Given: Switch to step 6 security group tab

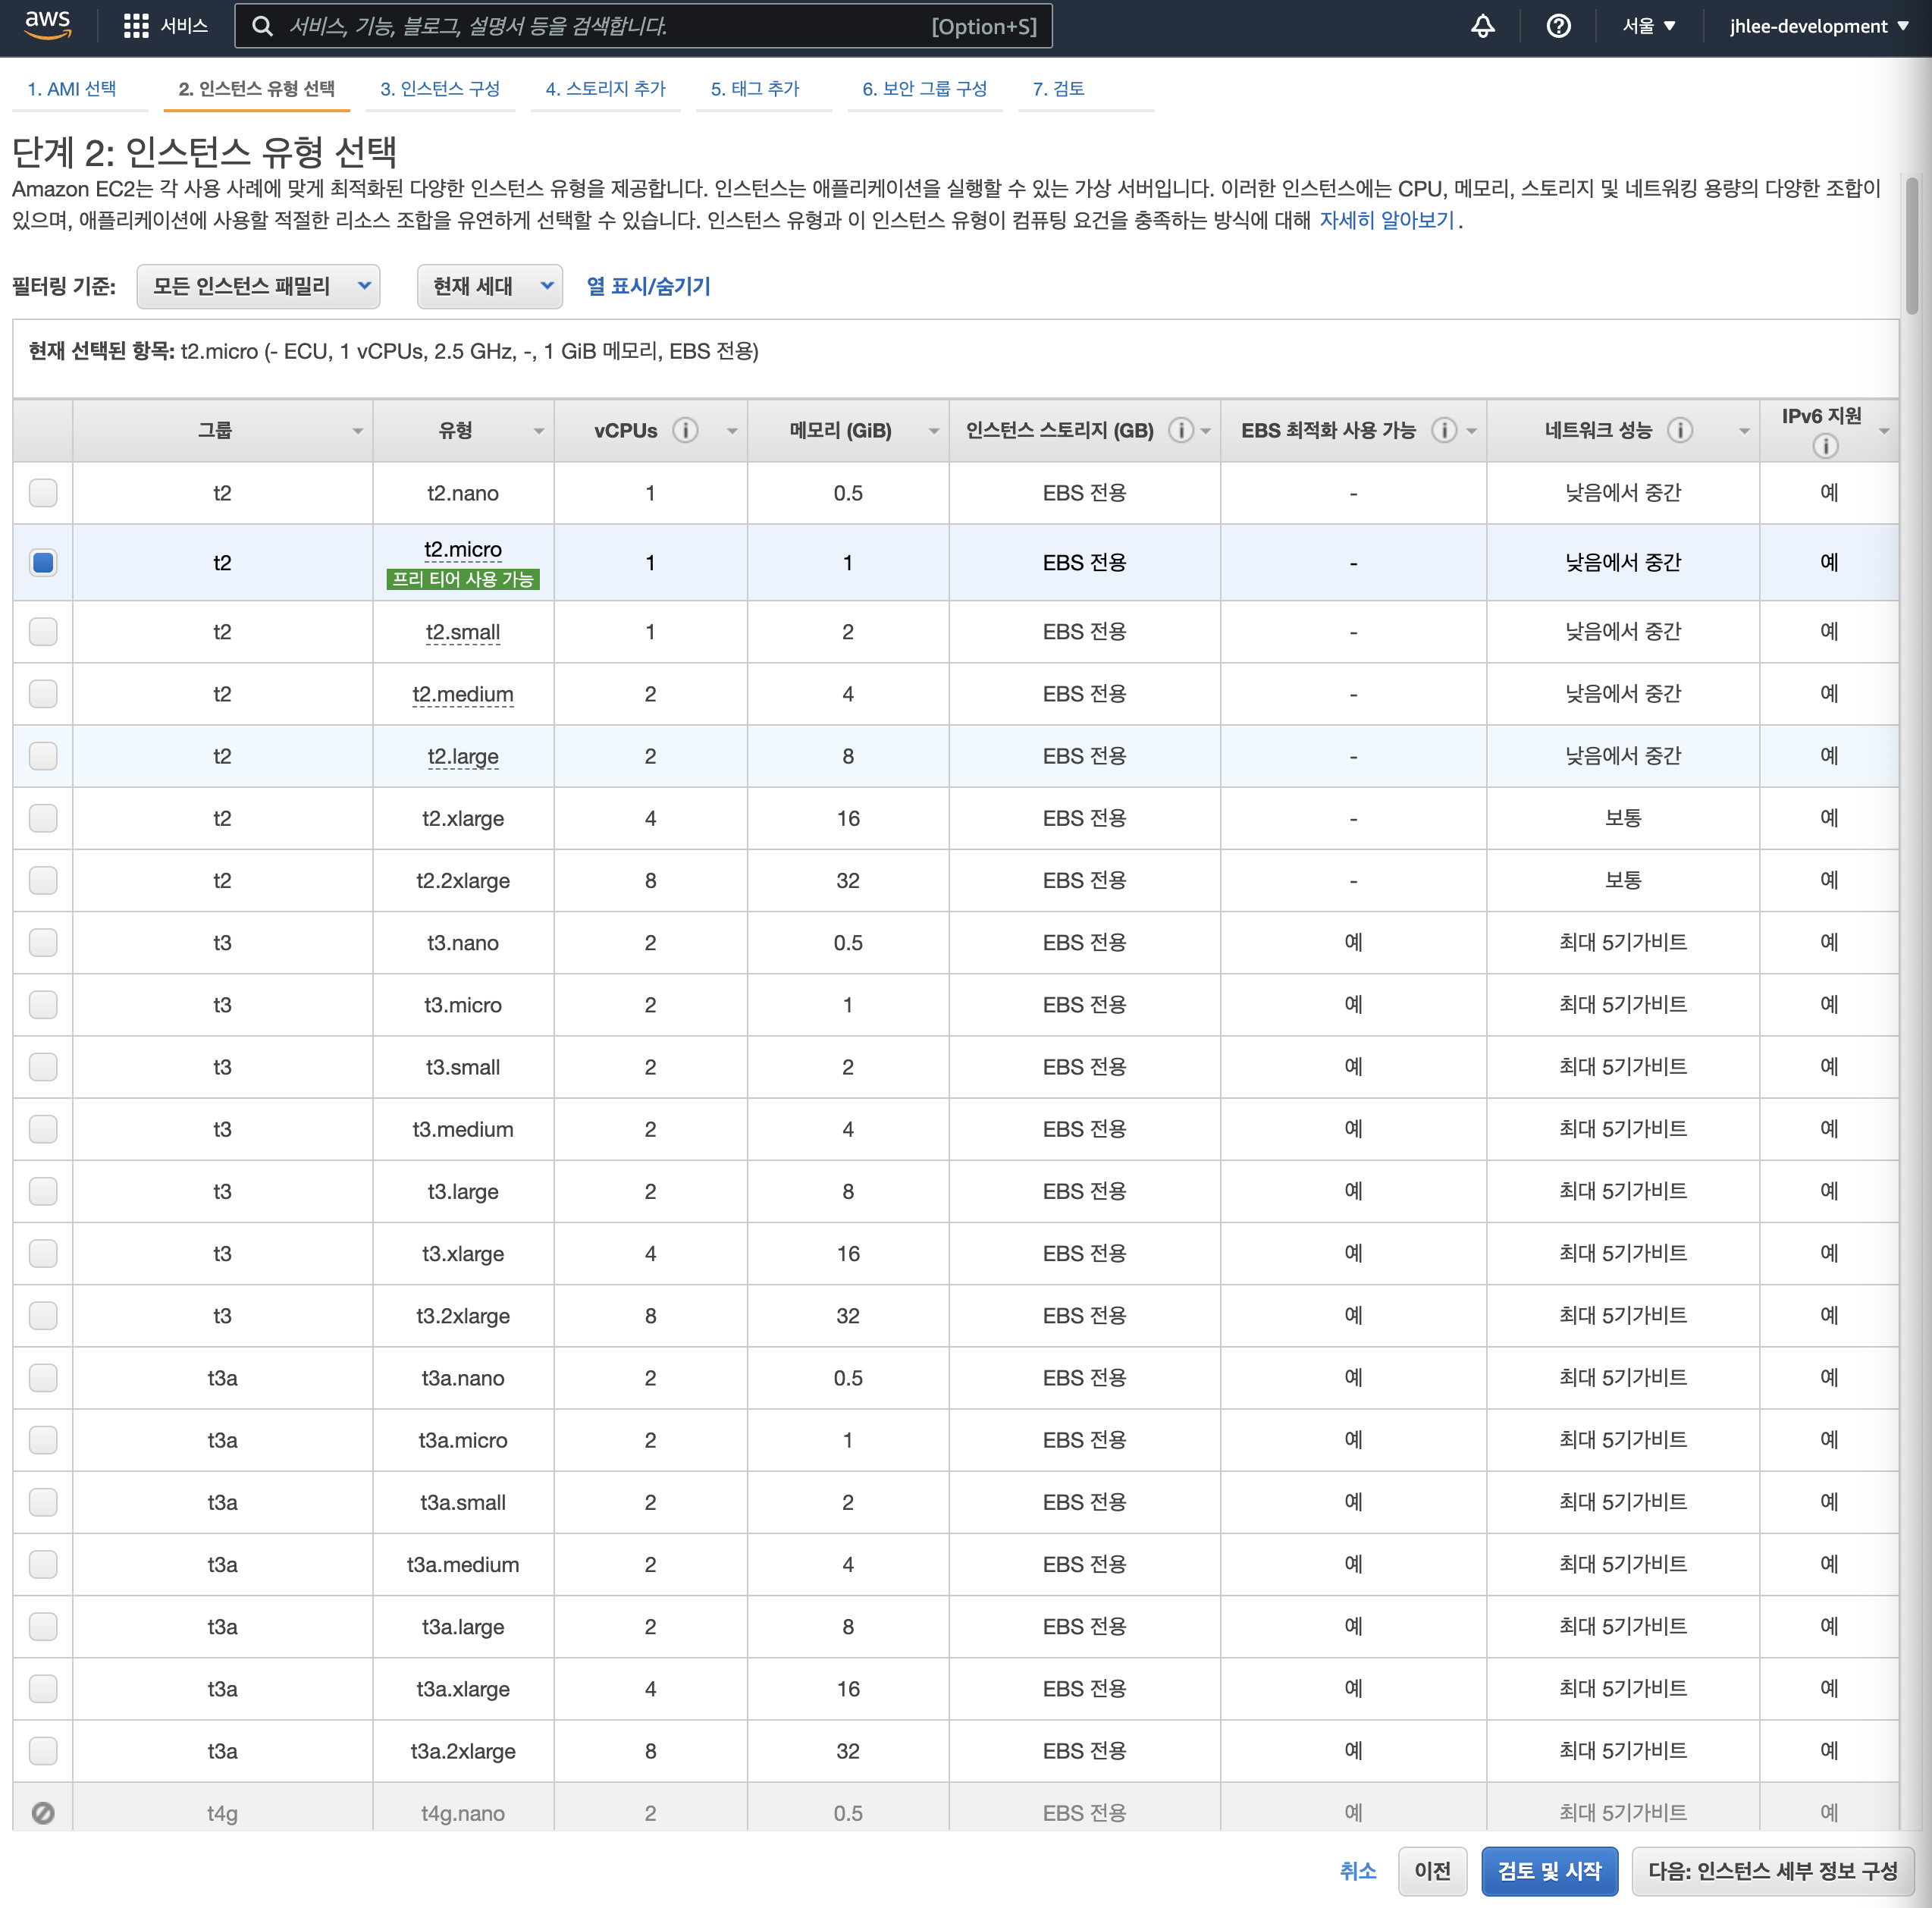Looking at the screenshot, I should pyautogui.click(x=924, y=88).
